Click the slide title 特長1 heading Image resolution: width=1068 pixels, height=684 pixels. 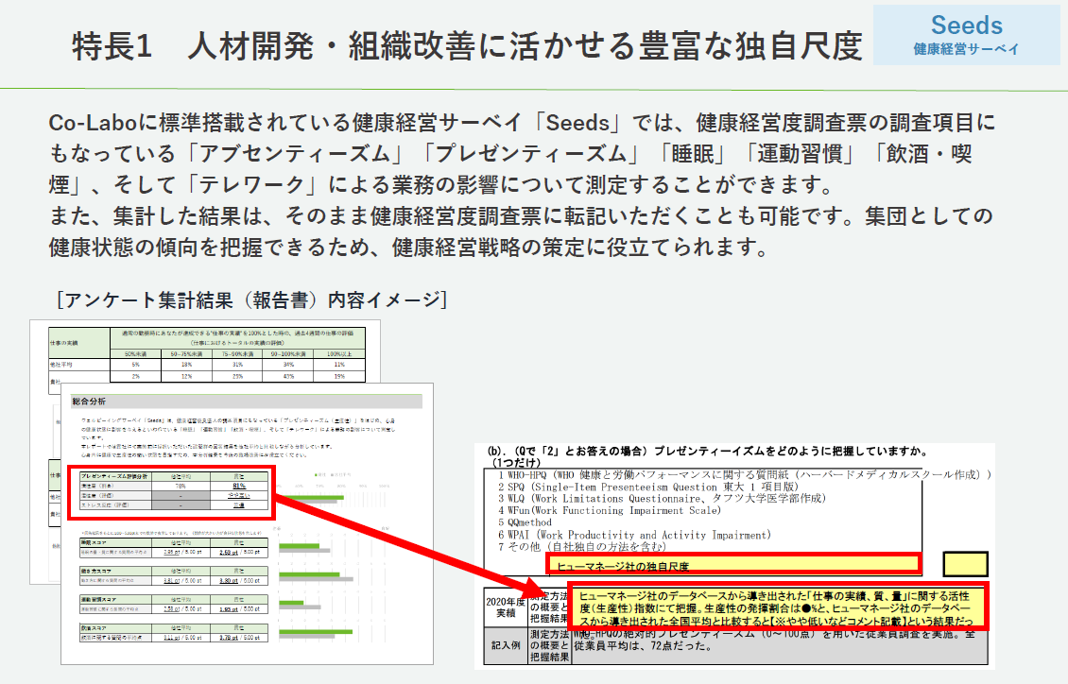coord(466,46)
